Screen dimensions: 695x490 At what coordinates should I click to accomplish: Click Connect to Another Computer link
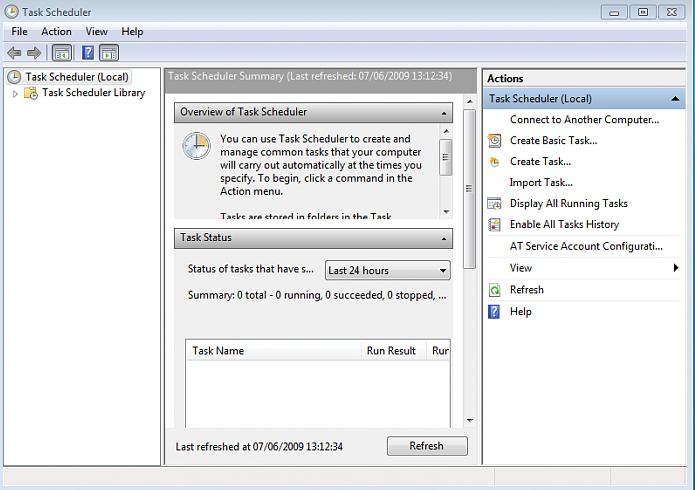584,120
